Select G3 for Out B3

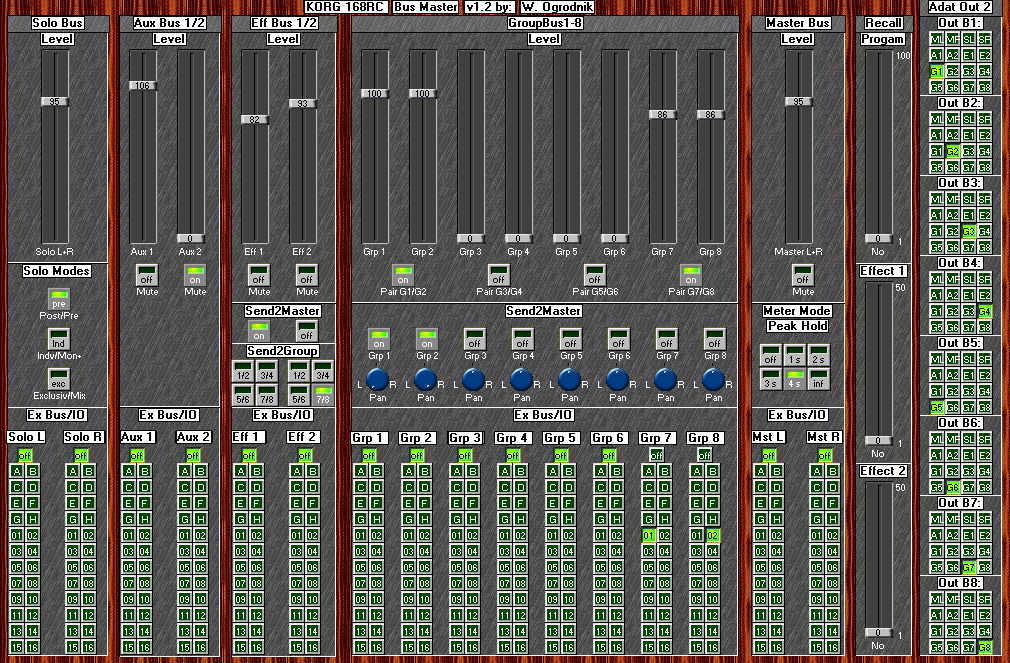(x=969, y=231)
